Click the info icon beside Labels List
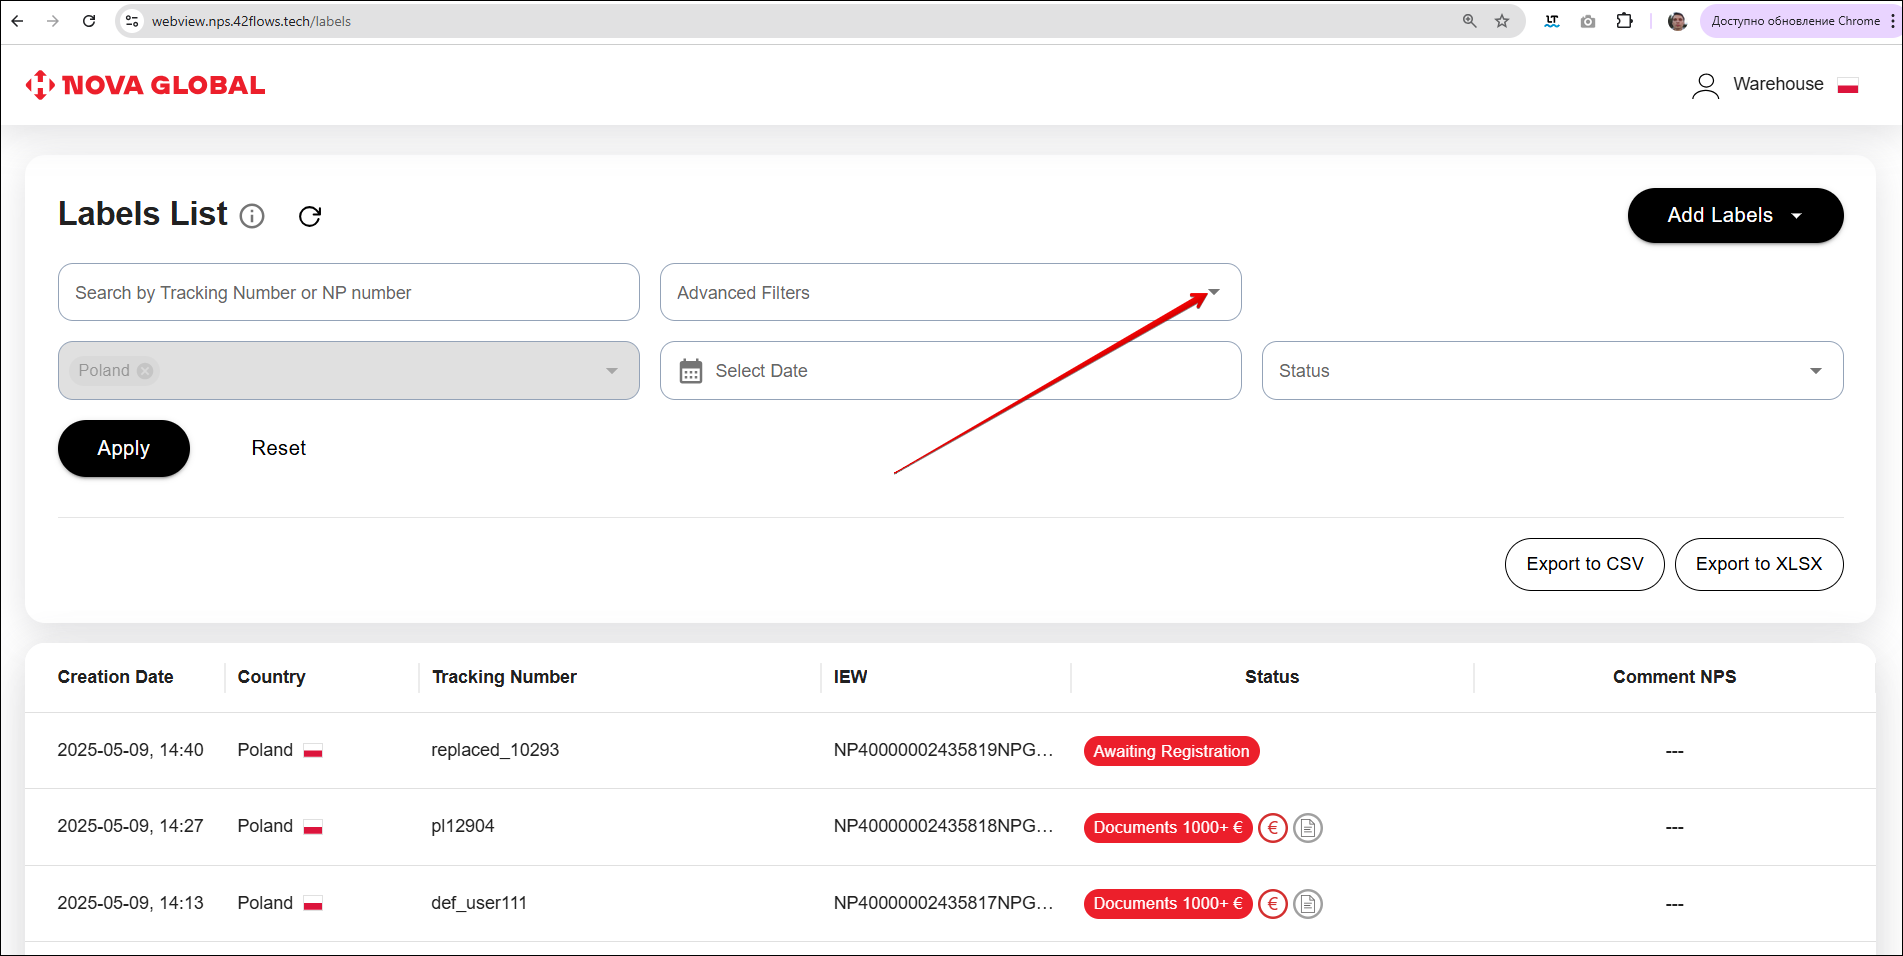Image resolution: width=1903 pixels, height=956 pixels. (x=252, y=216)
